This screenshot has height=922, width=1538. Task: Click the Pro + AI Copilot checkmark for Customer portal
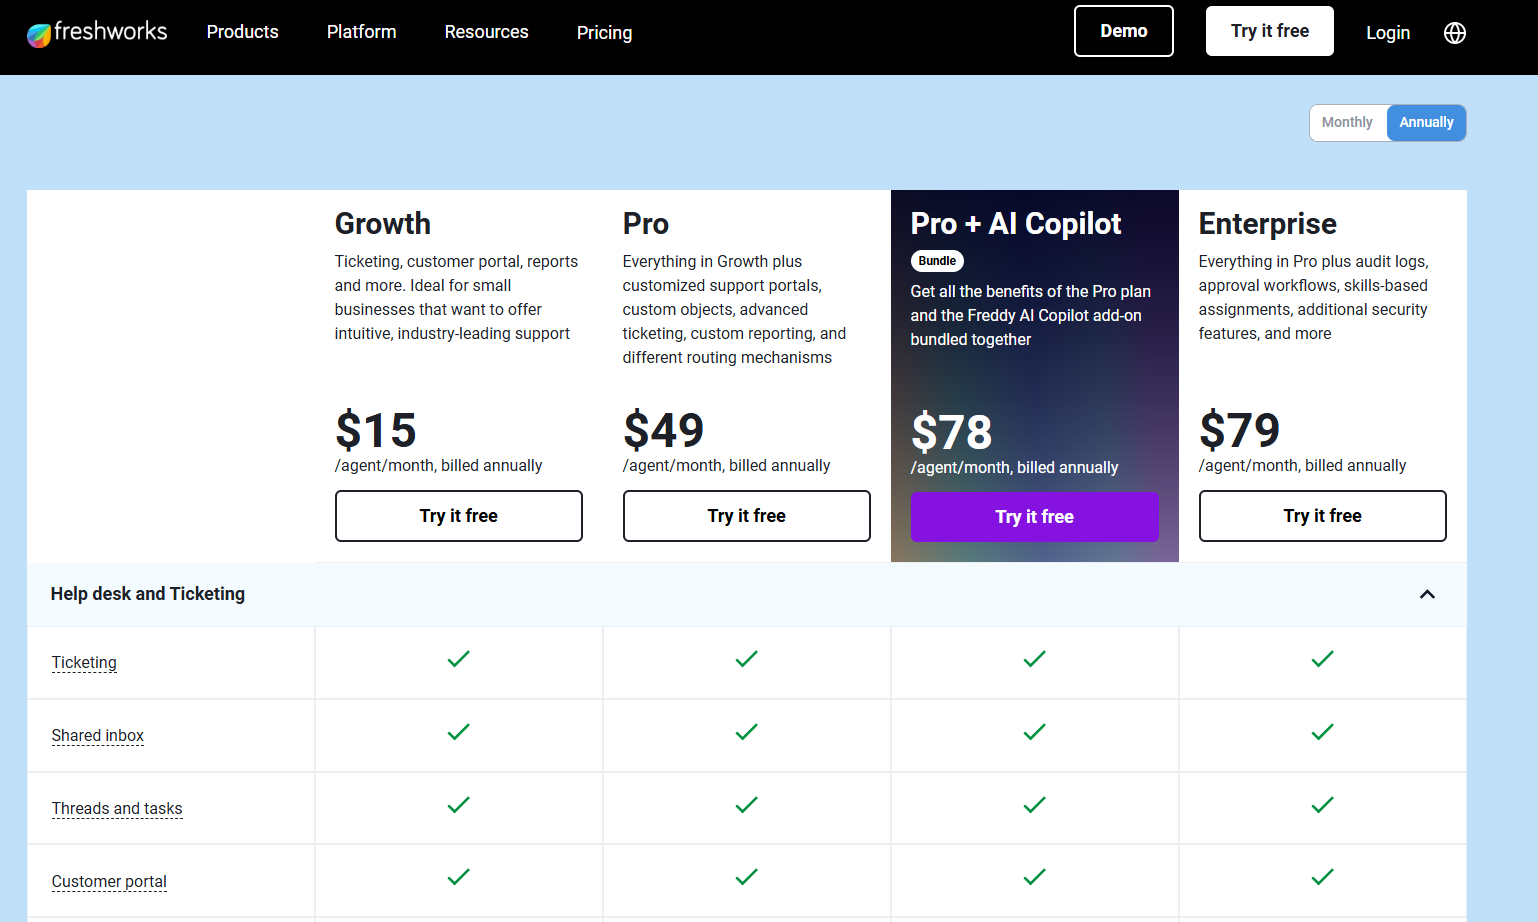(1034, 877)
